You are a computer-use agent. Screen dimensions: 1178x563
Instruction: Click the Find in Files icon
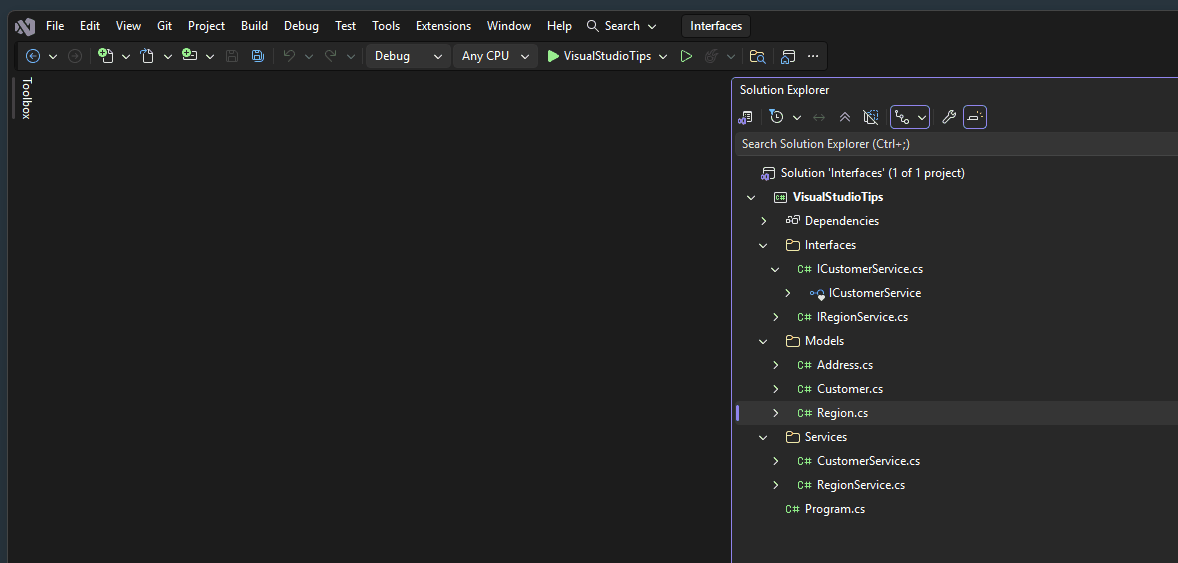(x=757, y=56)
